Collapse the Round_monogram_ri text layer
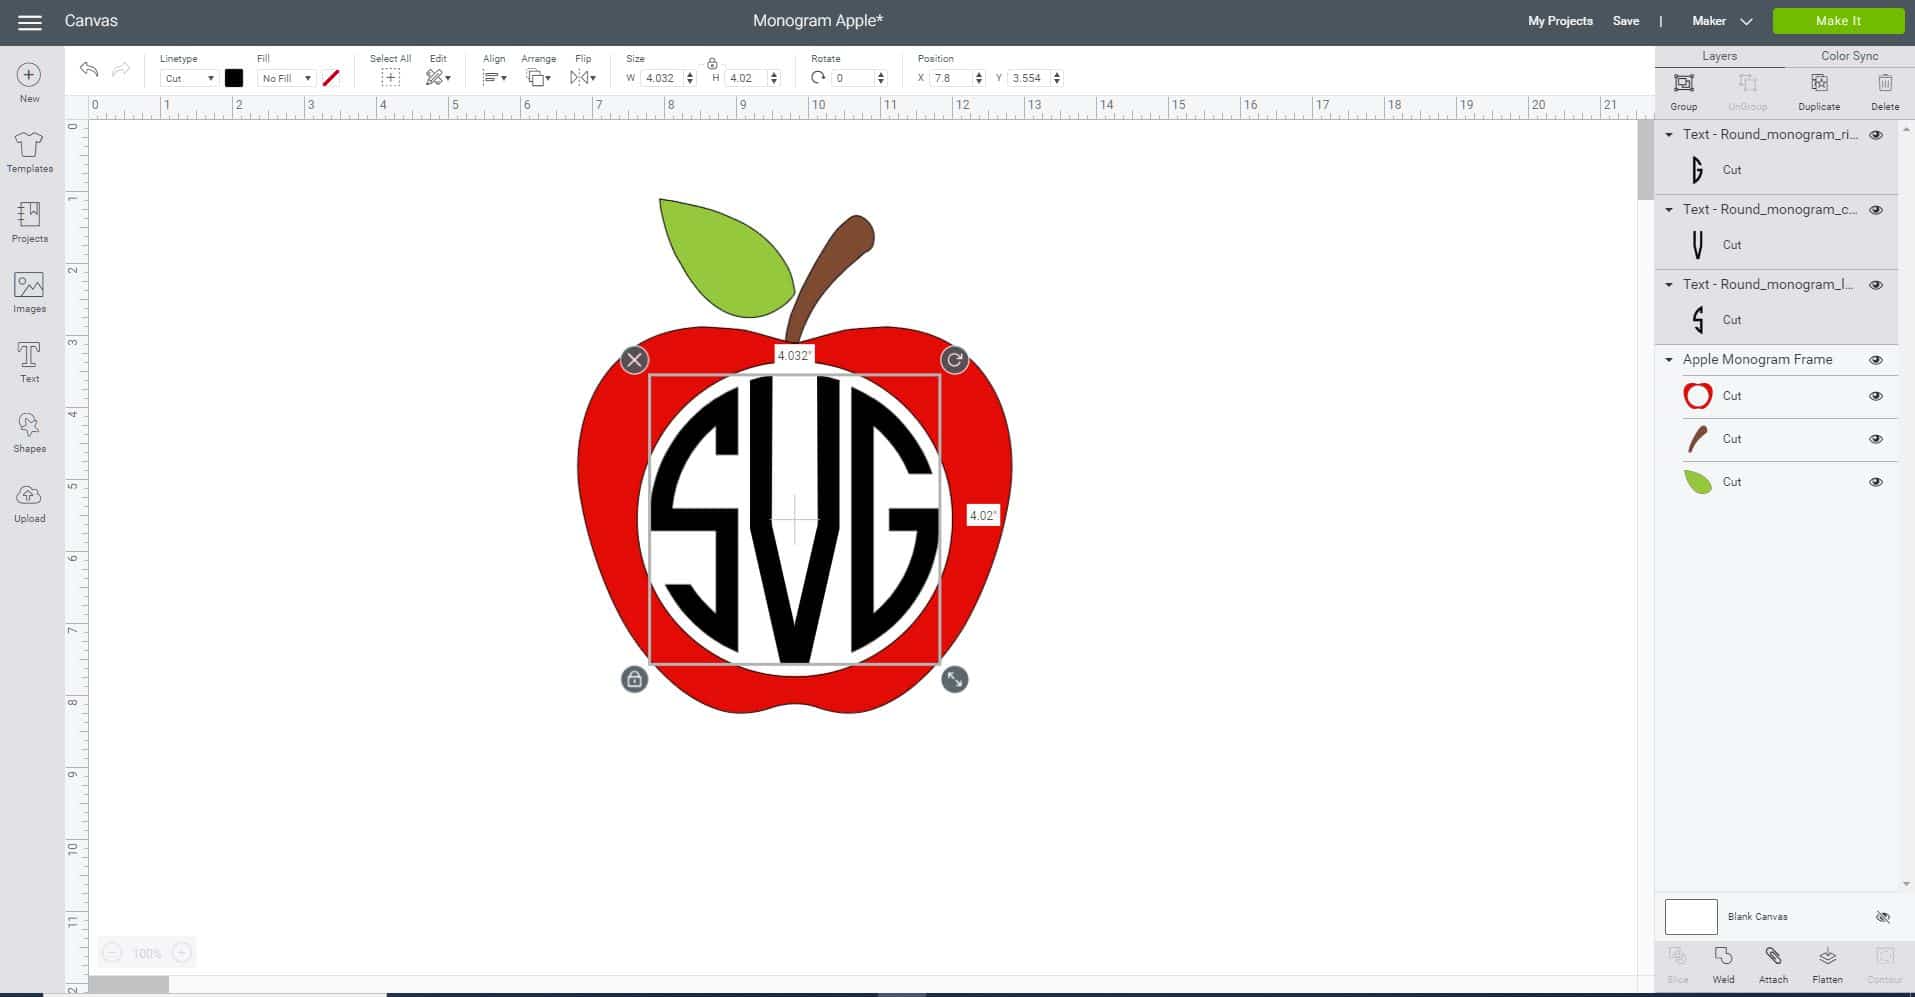The width and height of the screenshot is (1915, 997). point(1669,135)
